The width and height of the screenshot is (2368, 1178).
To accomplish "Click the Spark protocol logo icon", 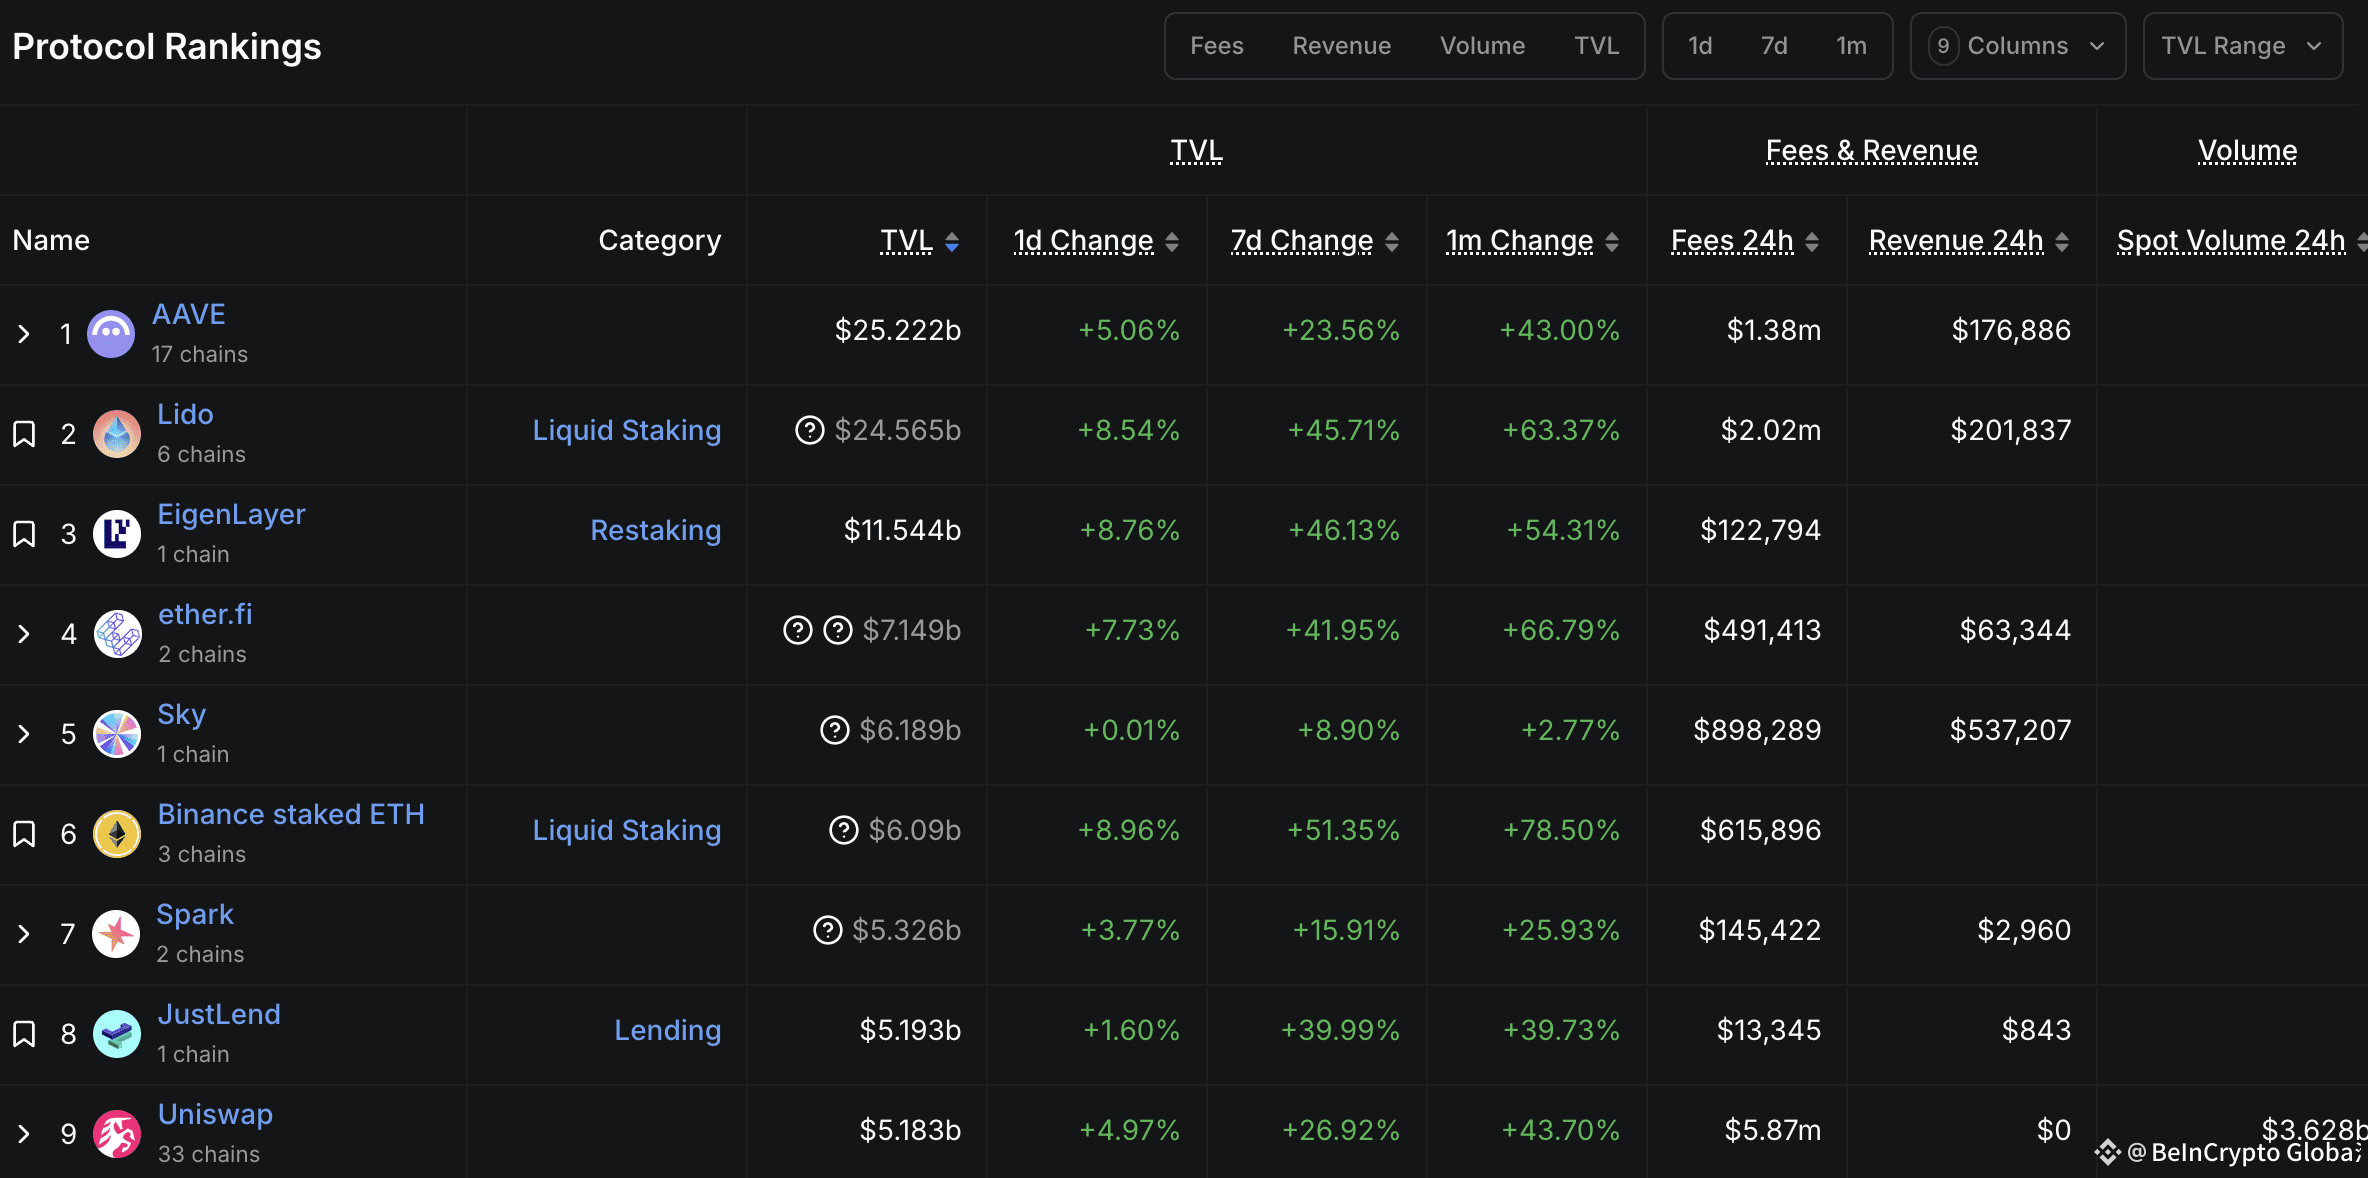I will pos(116,934).
